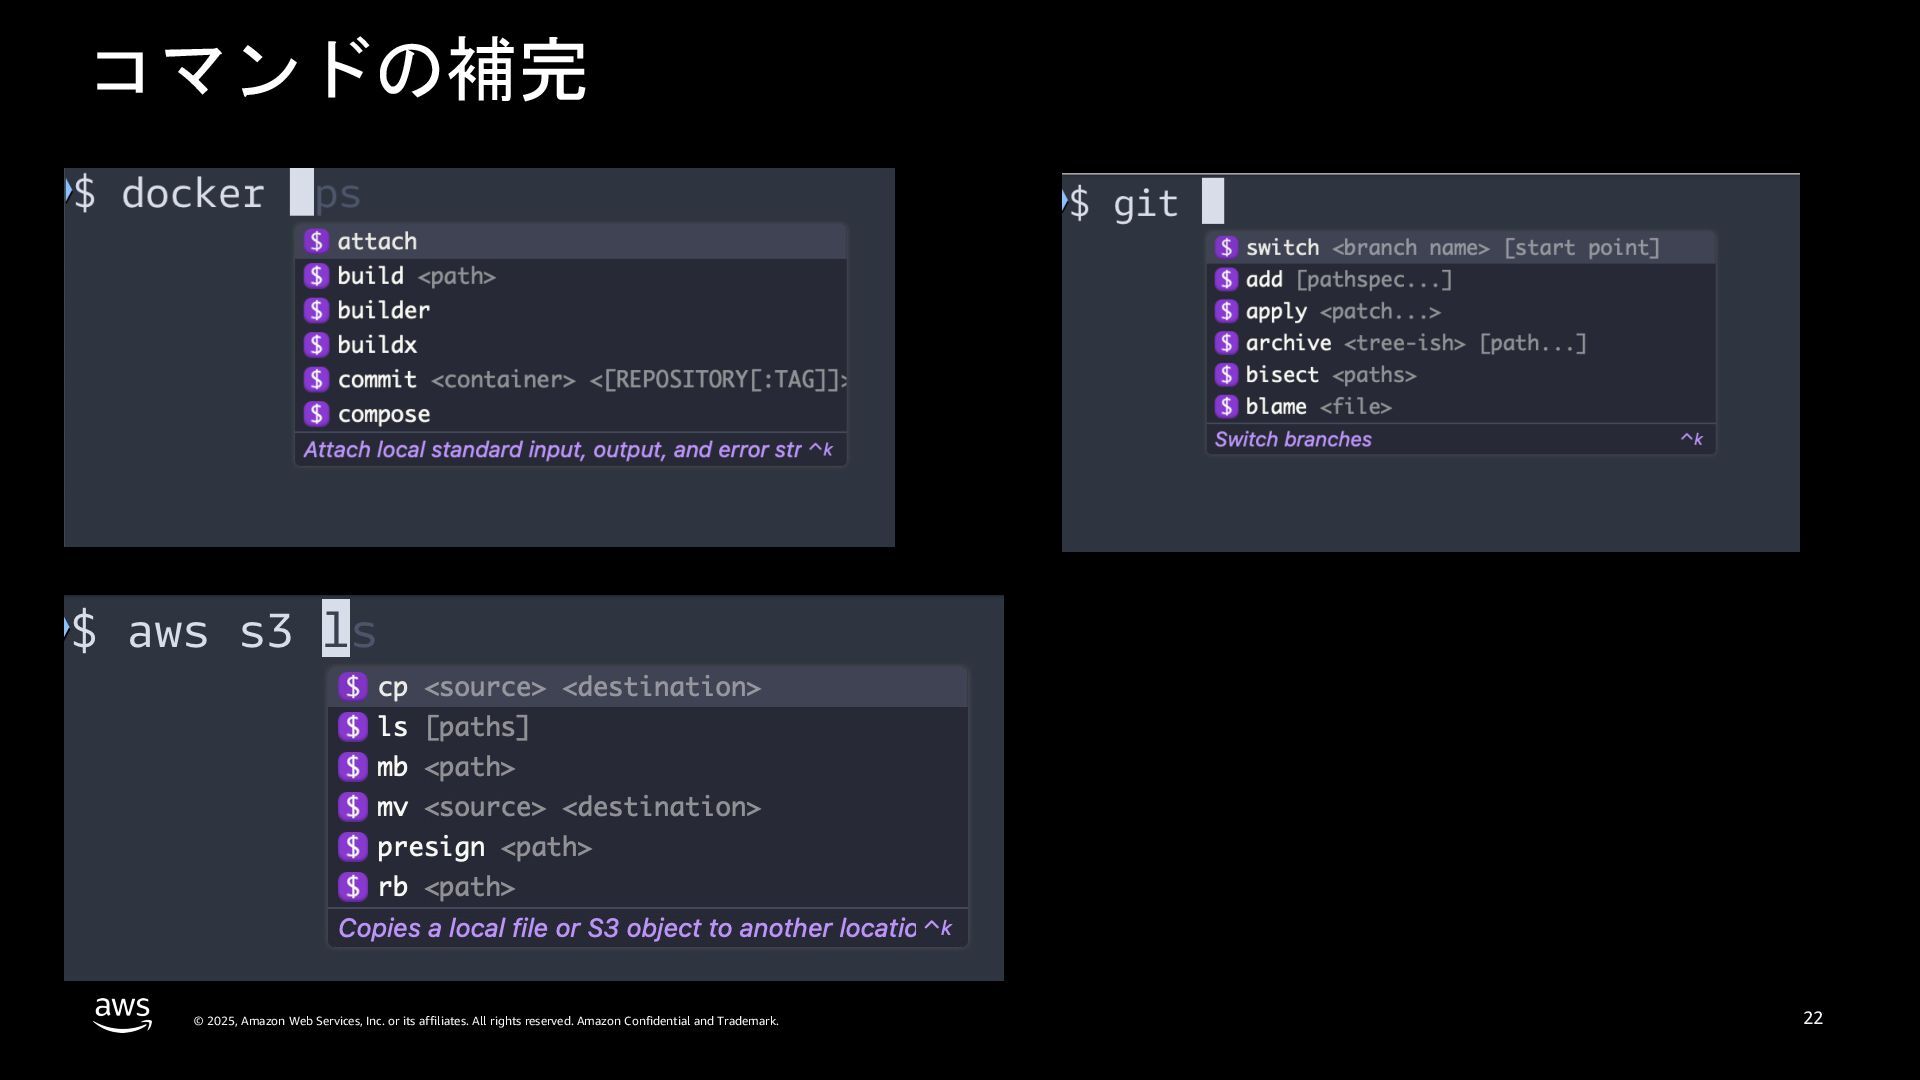
Task: Click the $ icon beside git archive
Action: (x=1226, y=343)
